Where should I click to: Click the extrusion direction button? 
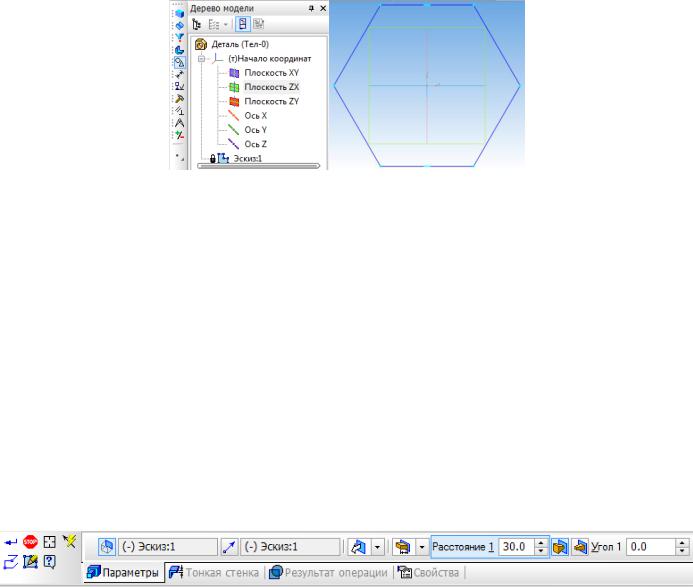pos(358,547)
